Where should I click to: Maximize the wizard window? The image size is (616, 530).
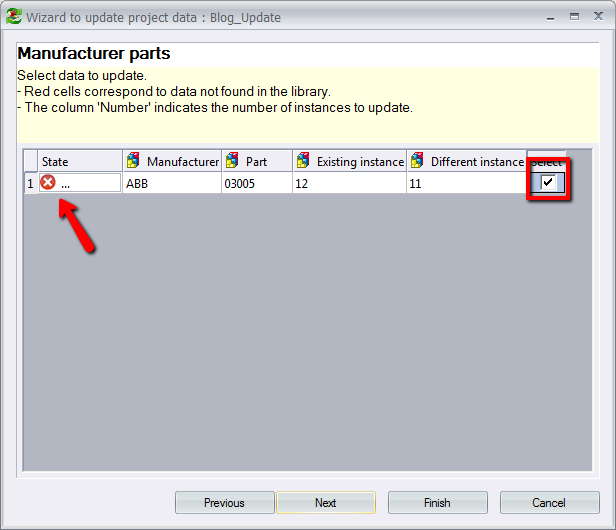[574, 17]
